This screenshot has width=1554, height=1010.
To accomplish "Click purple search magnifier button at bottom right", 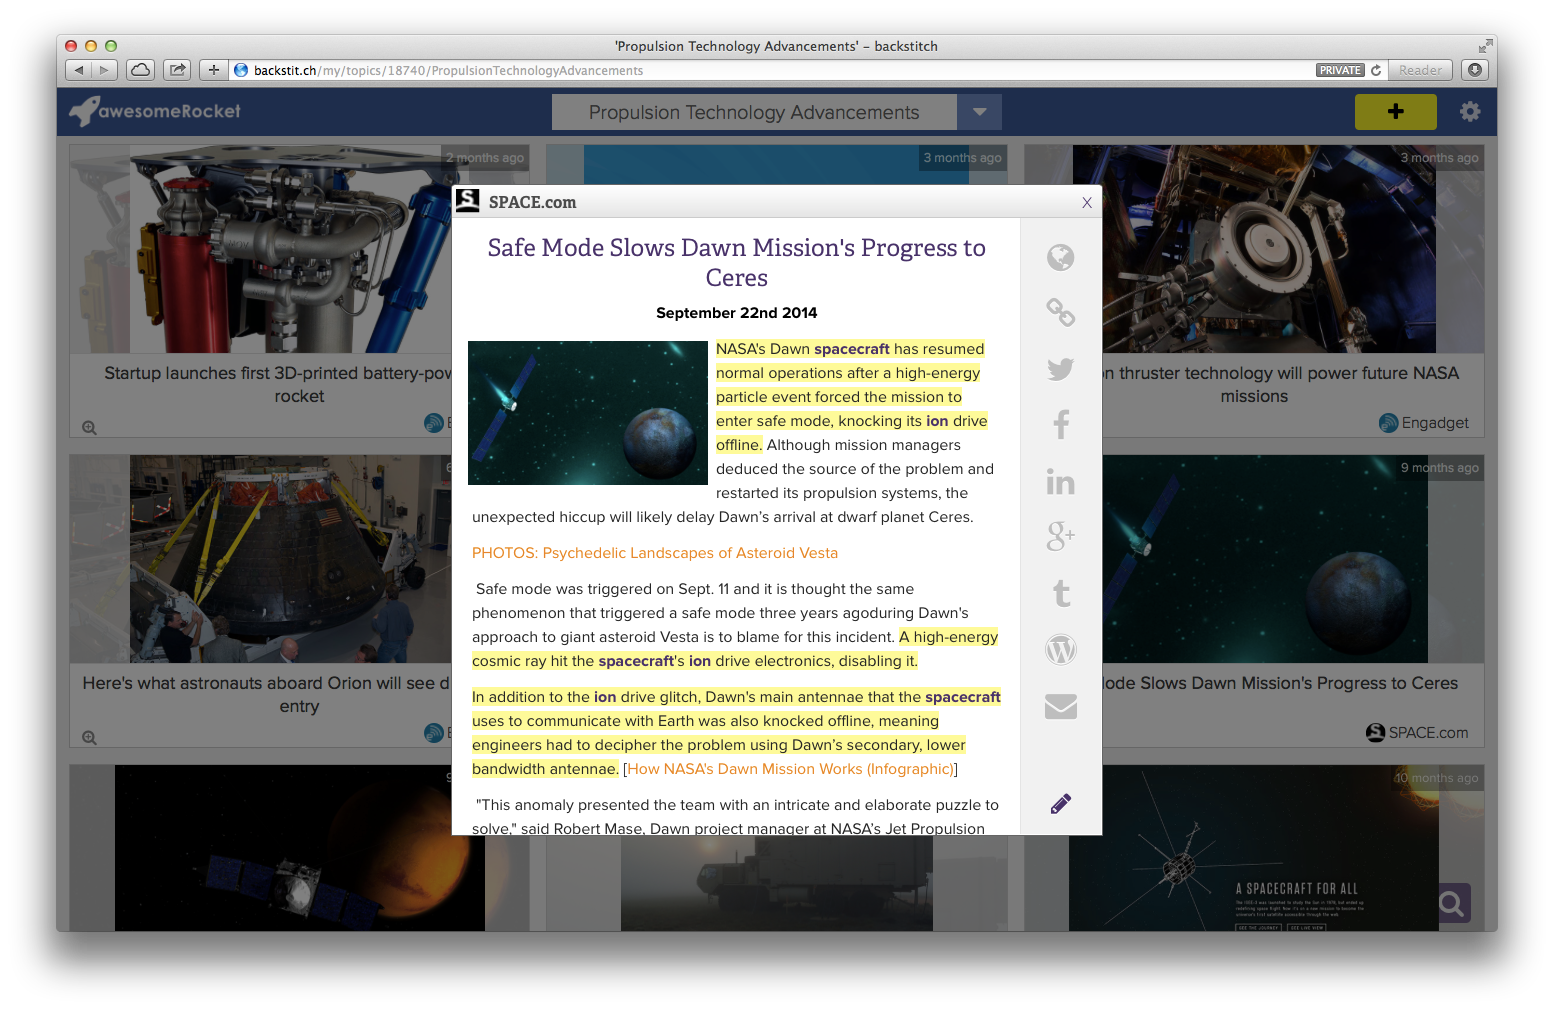I will [1451, 905].
